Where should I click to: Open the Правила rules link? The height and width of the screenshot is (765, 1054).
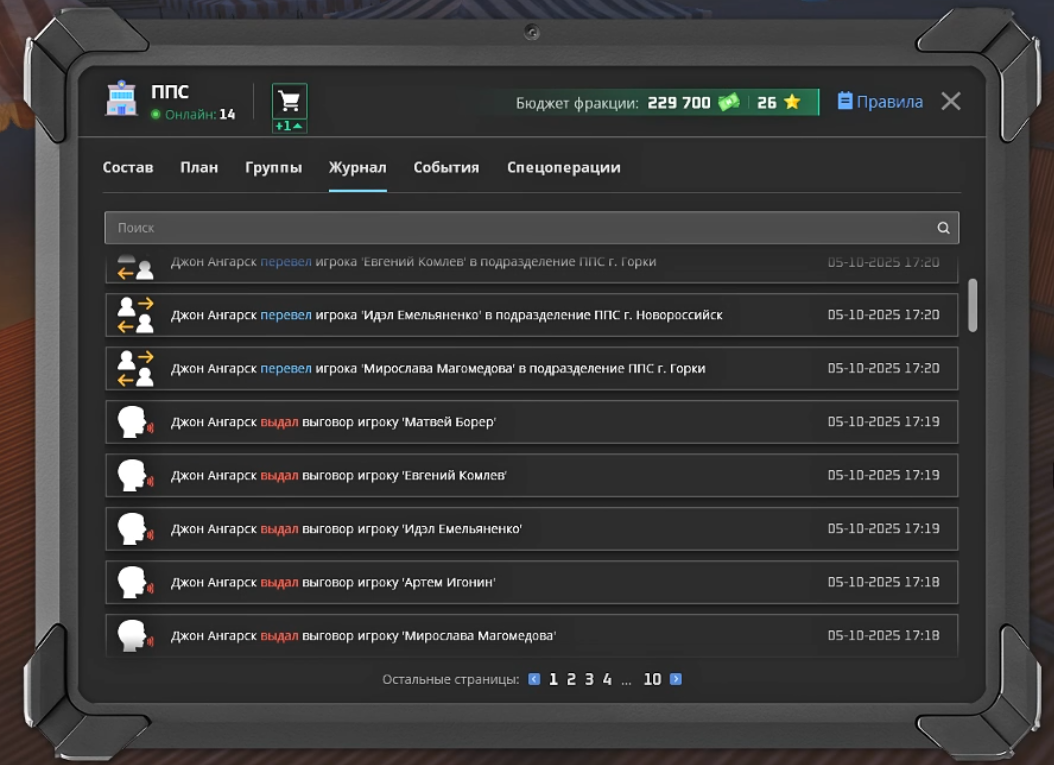880,102
